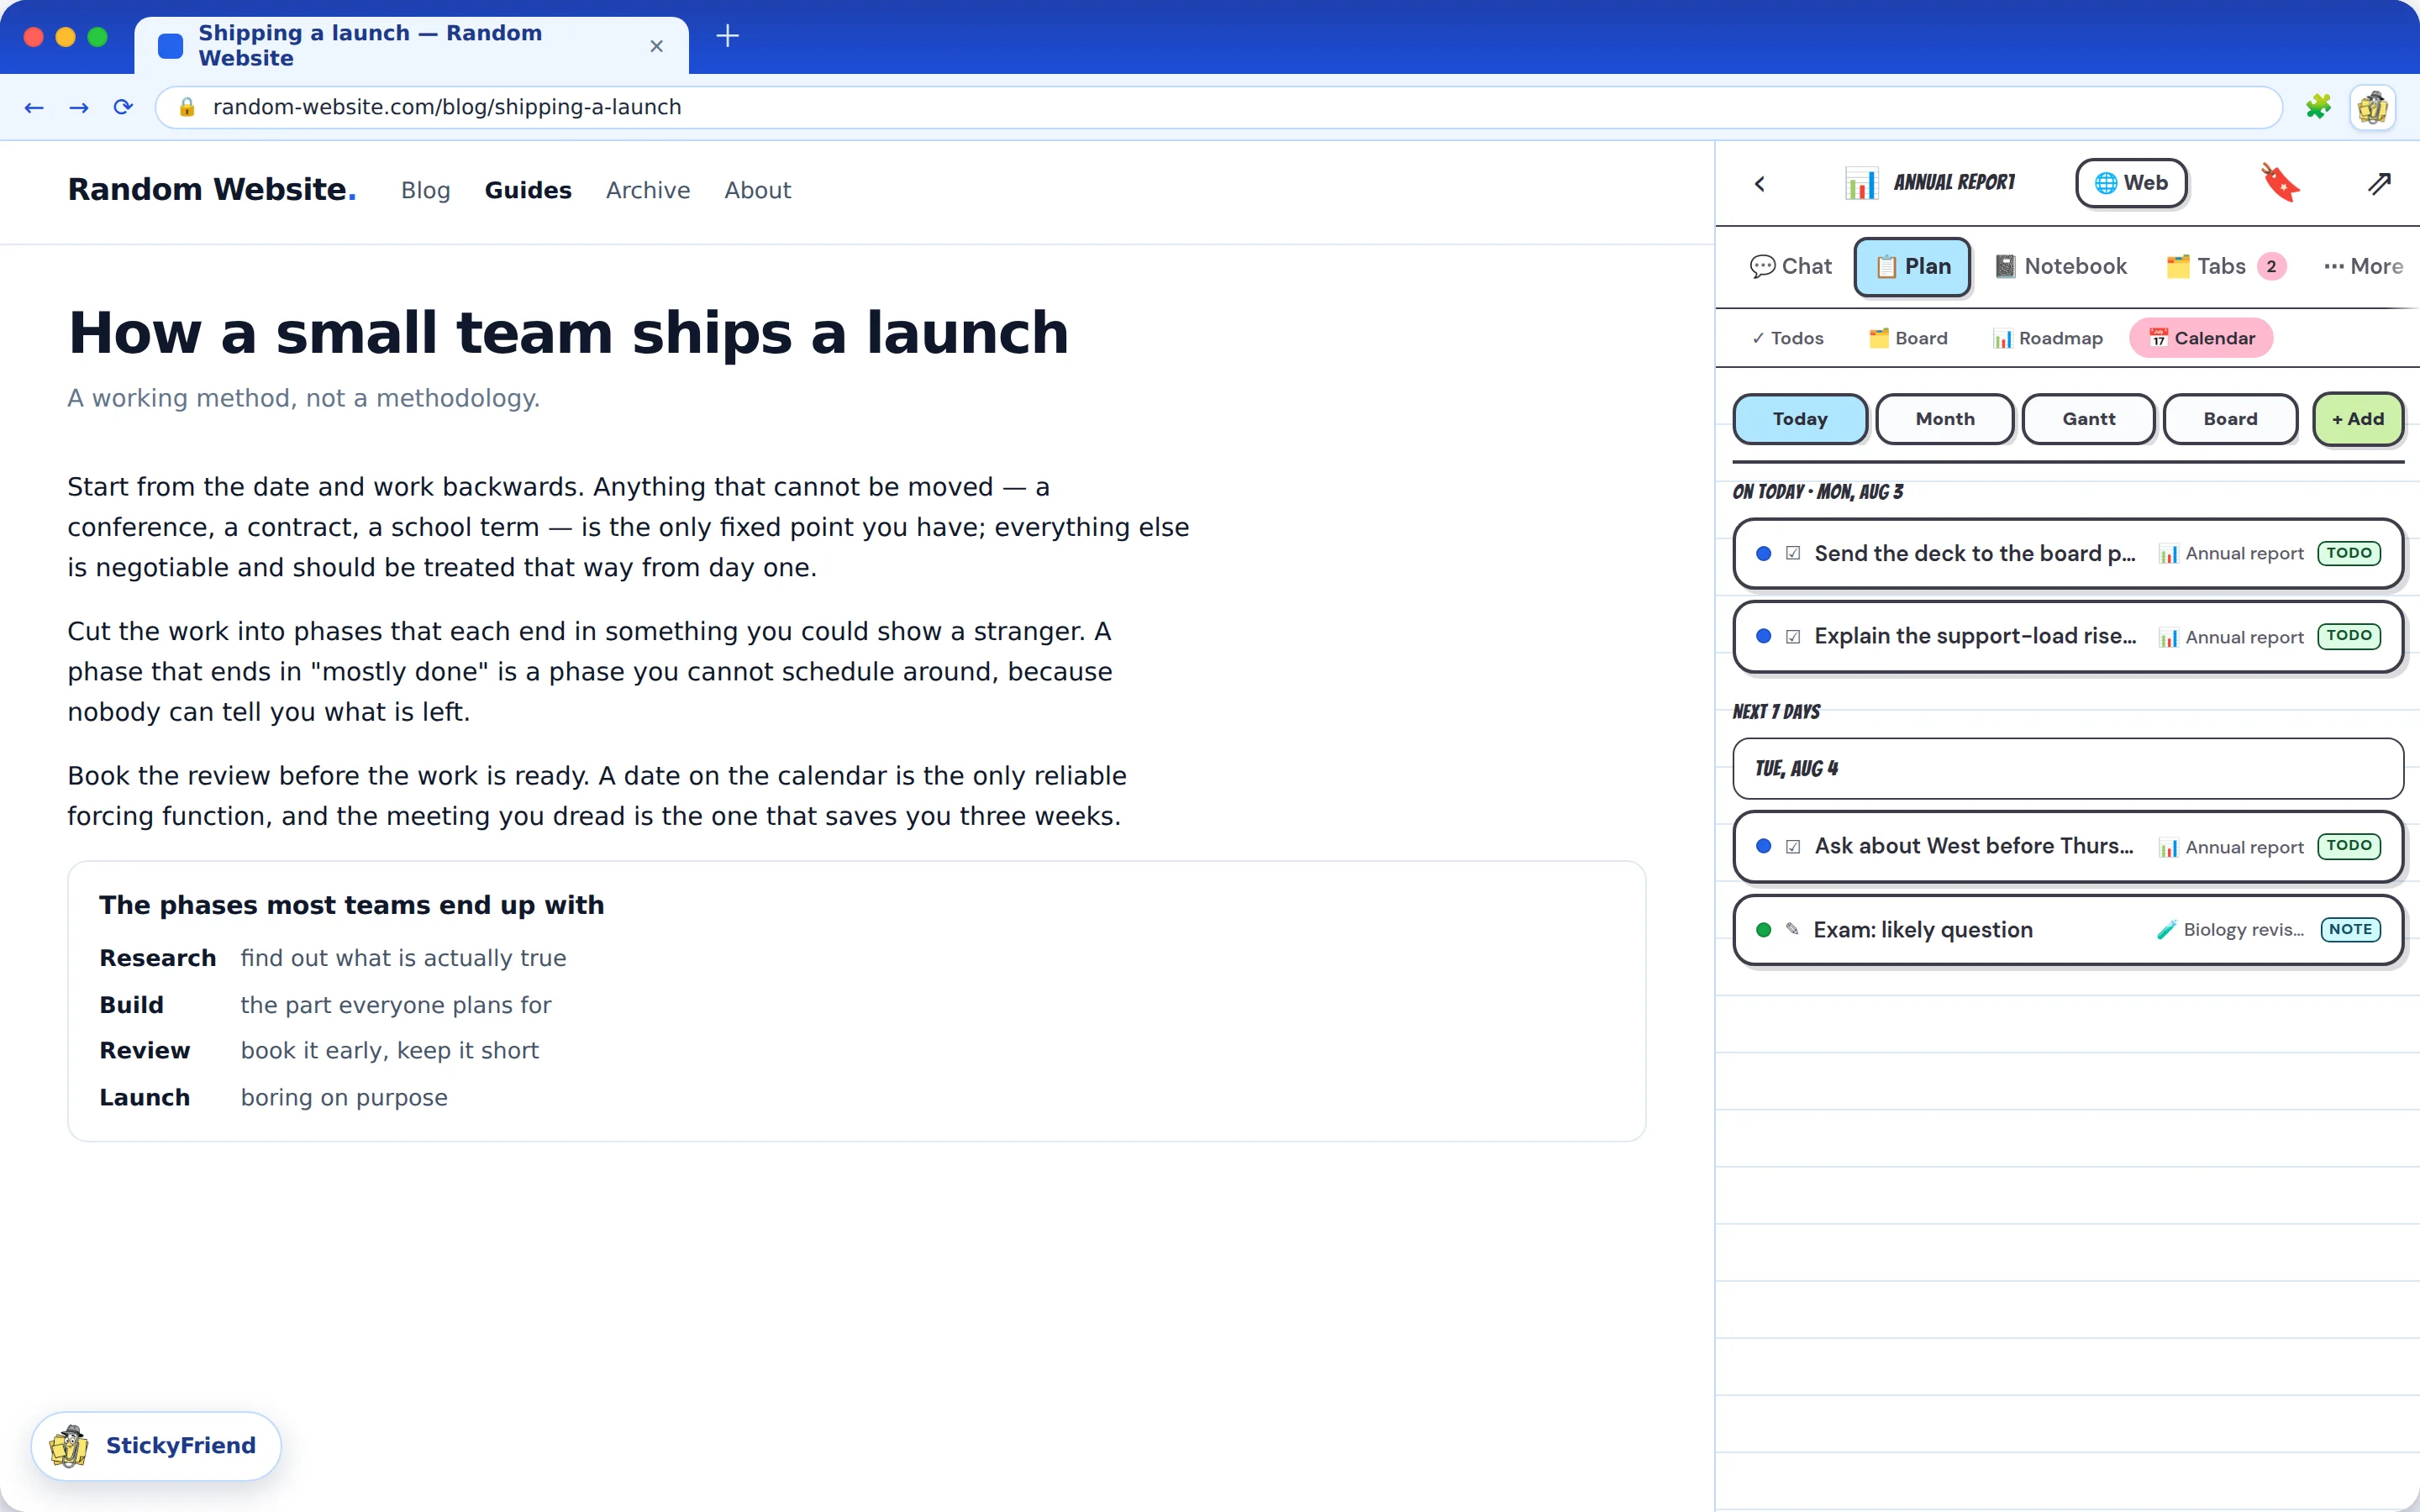This screenshot has height=1512, width=2420.
Task: Open the Tabs tab with badge 2
Action: pyautogui.click(x=2225, y=266)
